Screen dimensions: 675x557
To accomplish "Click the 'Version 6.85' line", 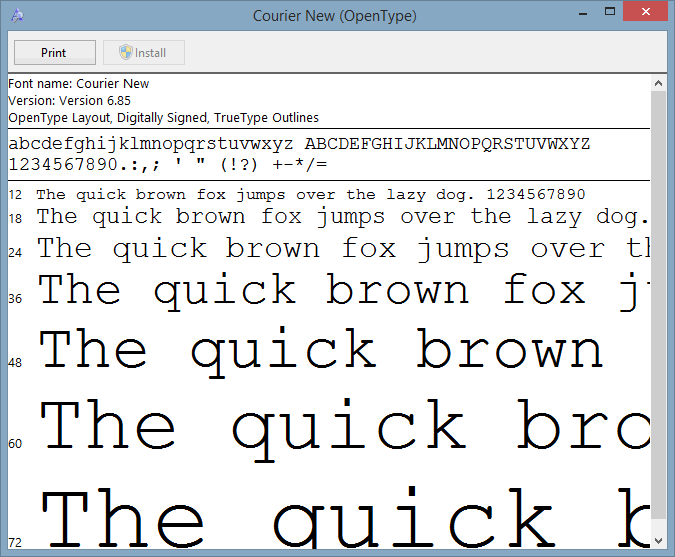I will point(70,101).
